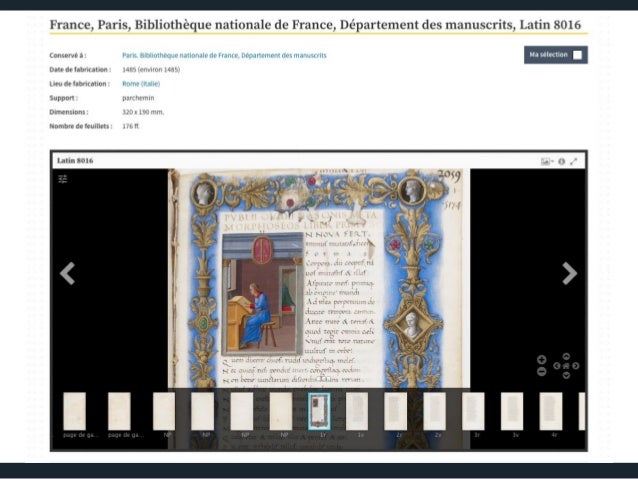Click the miniature of the seated scribe
This screenshot has height=479, width=638.
[x=263, y=294]
